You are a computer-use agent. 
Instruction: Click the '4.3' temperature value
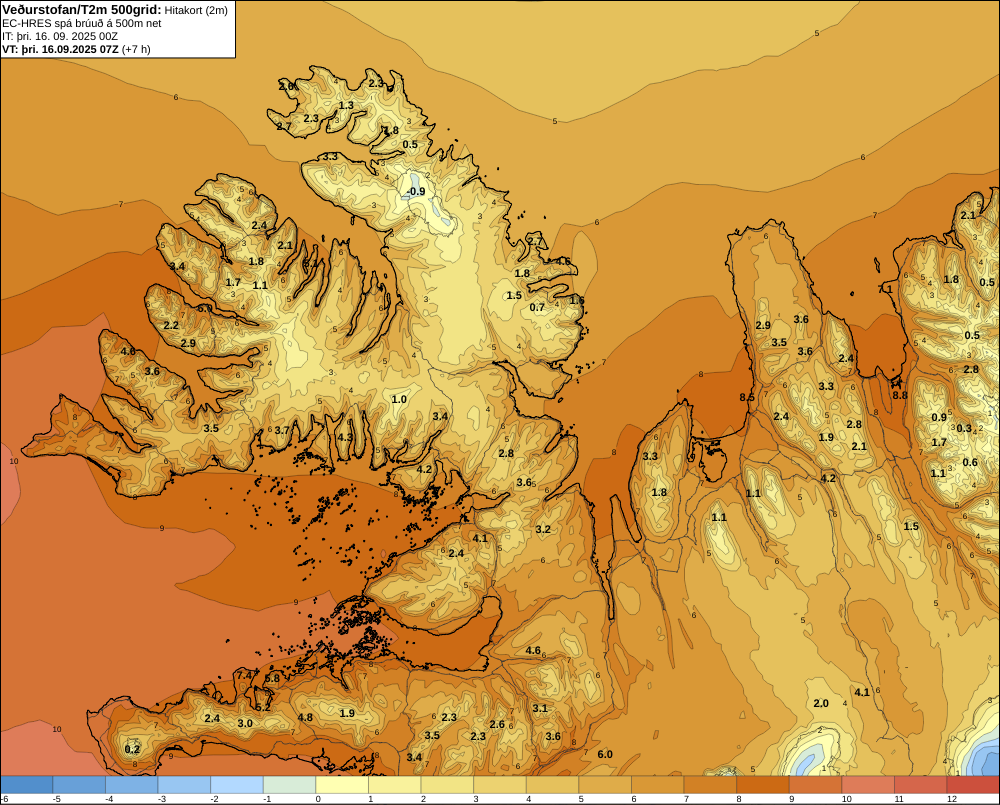point(345,438)
